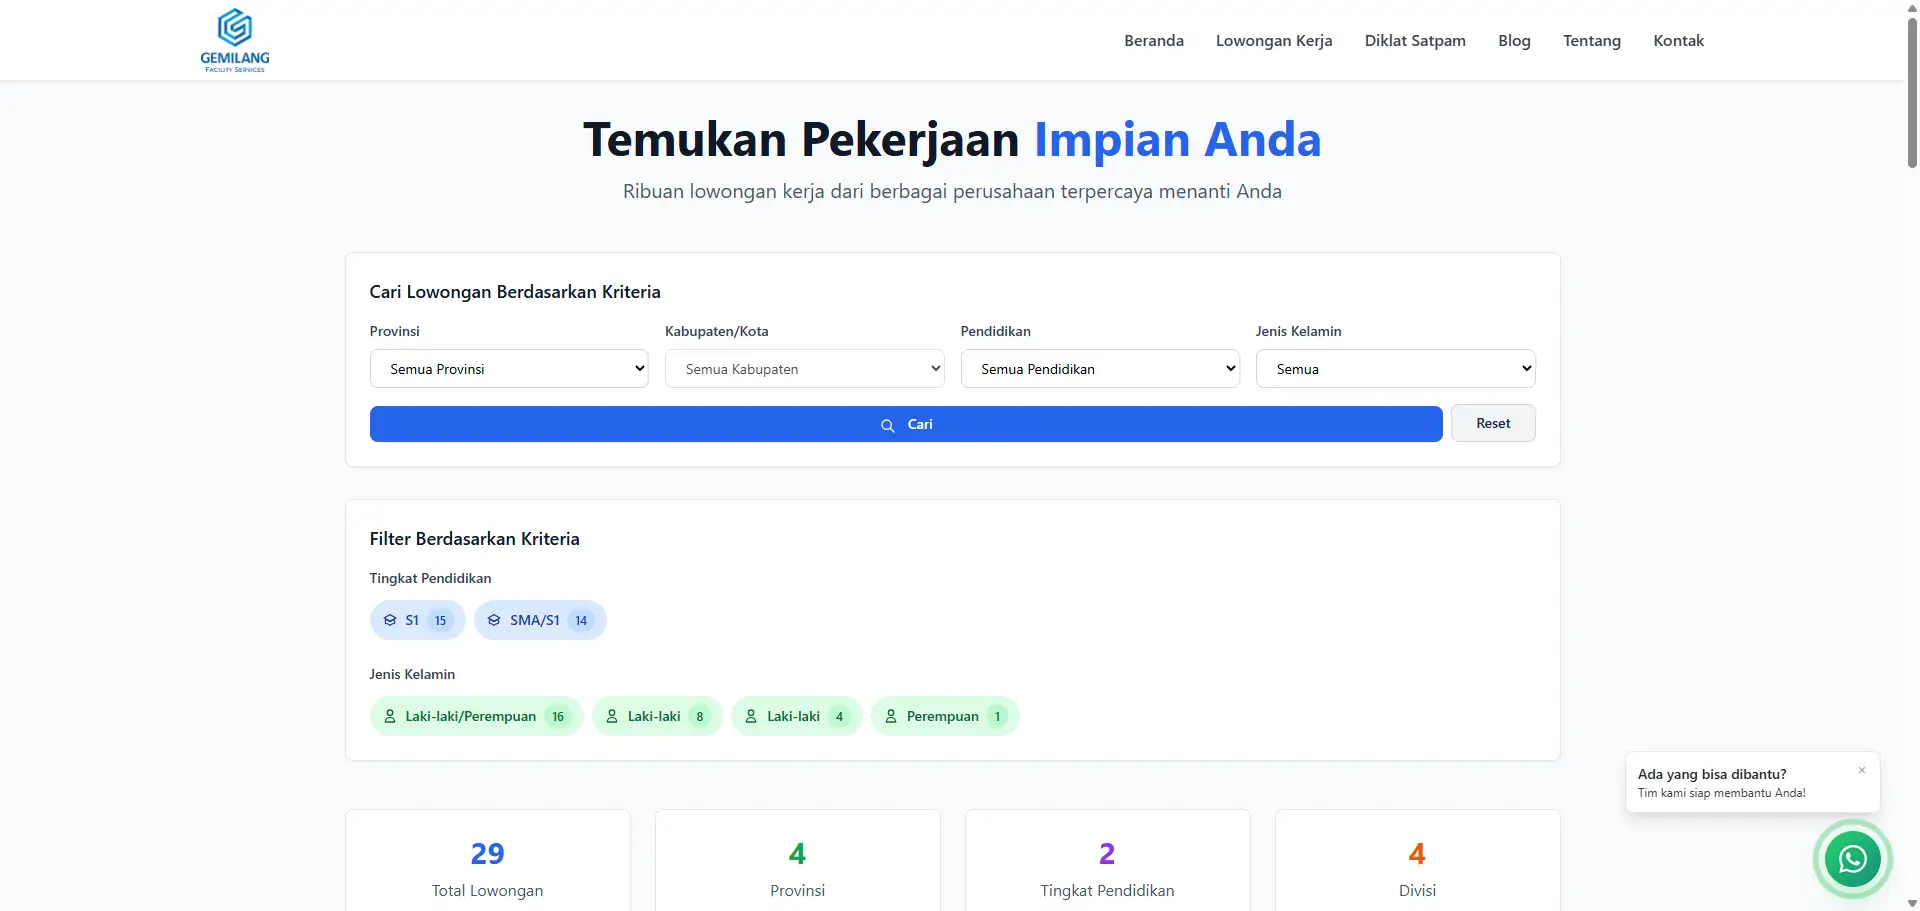
Task: Dismiss the 'Ada yang bisa dibantu?' chat popup
Action: (x=1862, y=770)
